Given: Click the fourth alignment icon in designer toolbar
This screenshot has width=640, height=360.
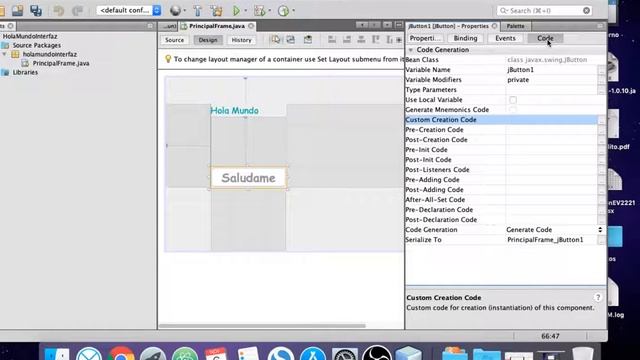Looking at the screenshot, I should 376,40.
